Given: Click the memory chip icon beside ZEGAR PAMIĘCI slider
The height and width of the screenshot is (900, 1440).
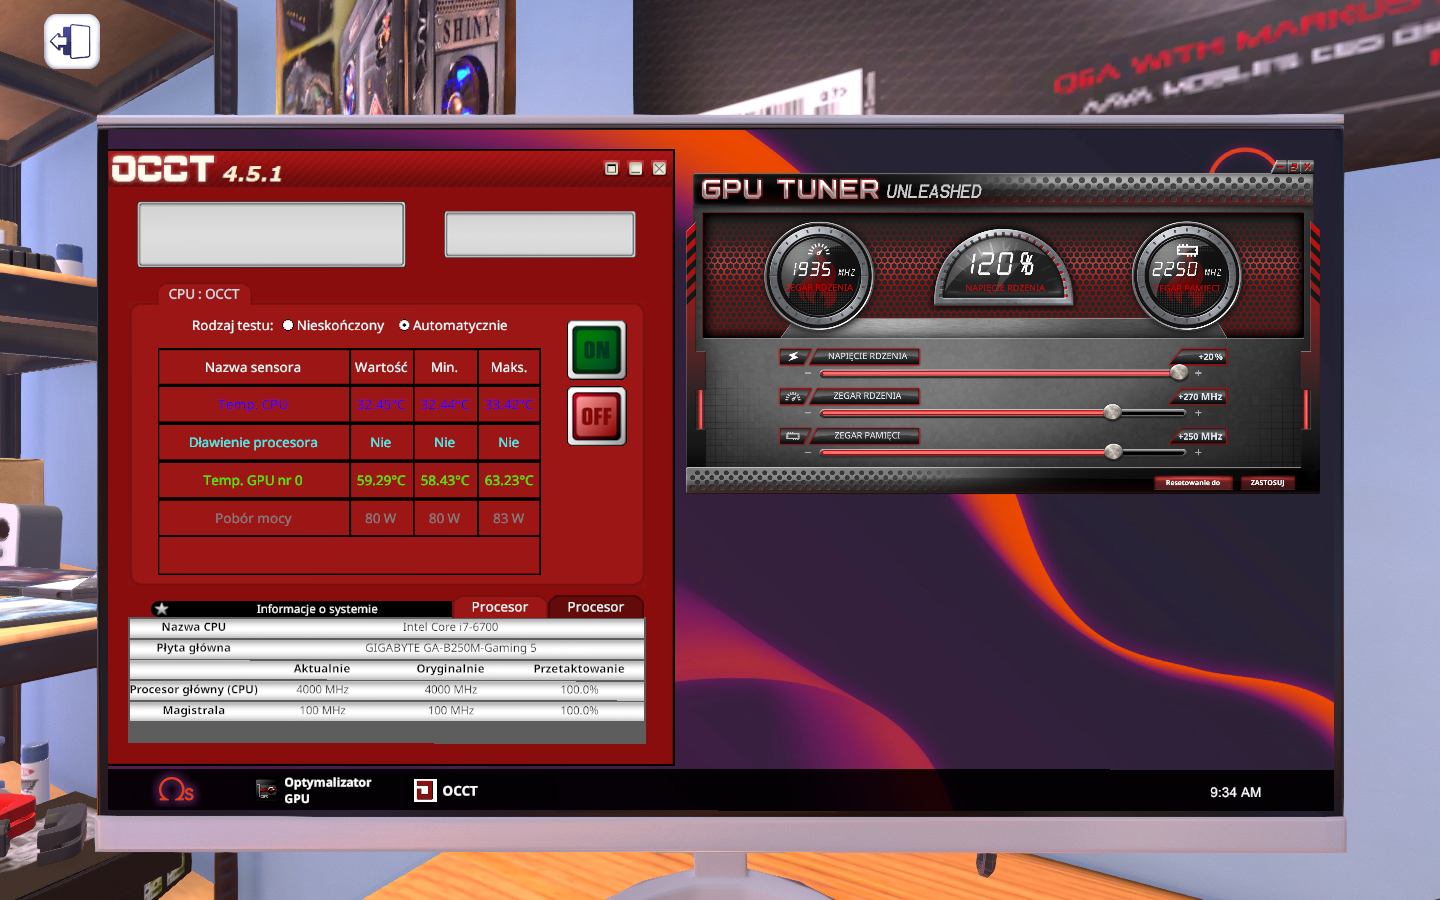Looking at the screenshot, I should 794,436.
